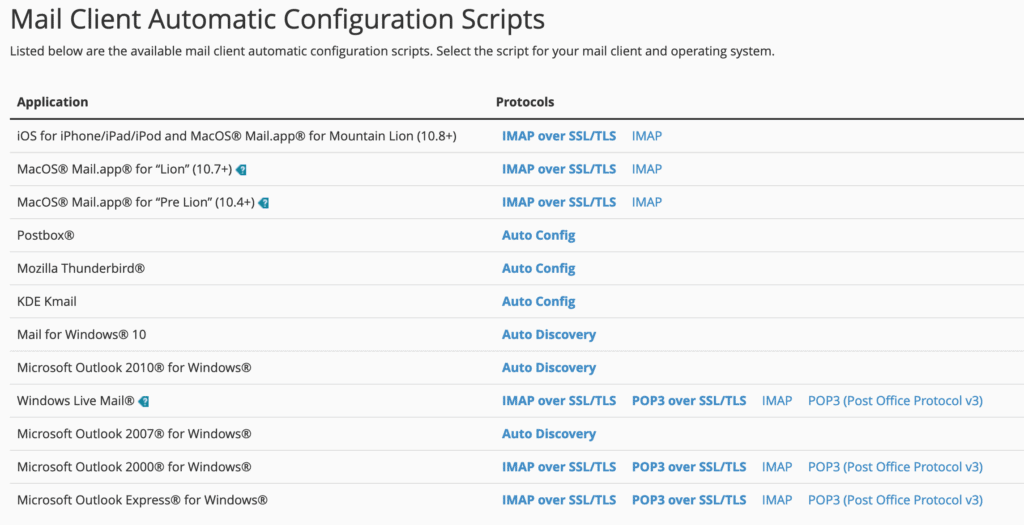
Task: Open KDE Kmail Auto Config link
Action: click(x=538, y=301)
